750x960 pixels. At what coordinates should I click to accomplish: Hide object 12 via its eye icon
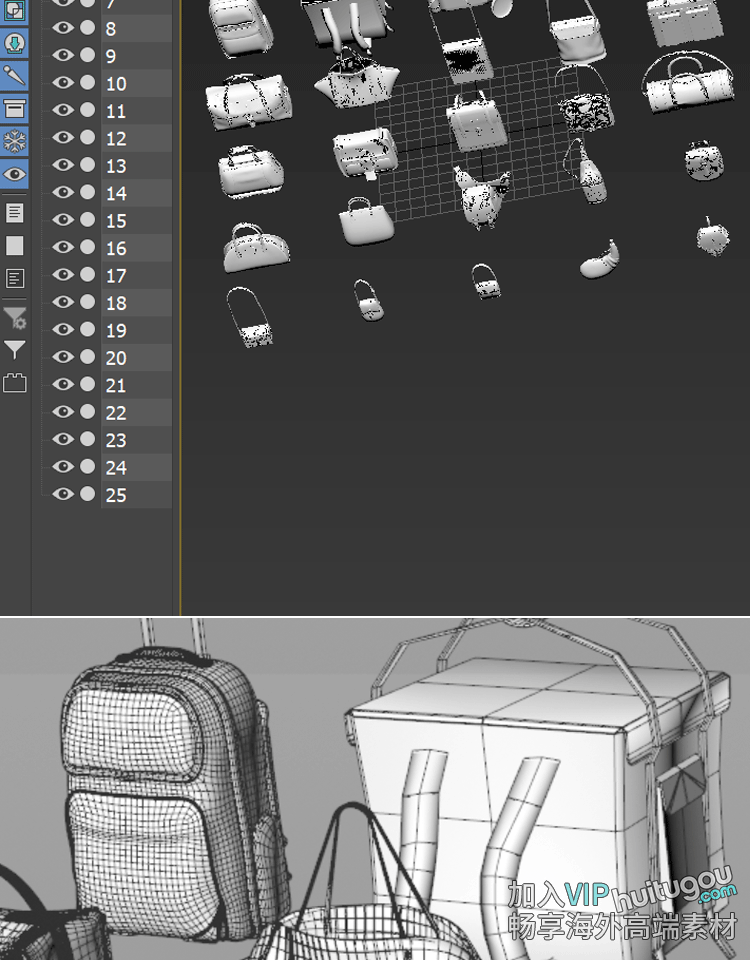[62, 137]
